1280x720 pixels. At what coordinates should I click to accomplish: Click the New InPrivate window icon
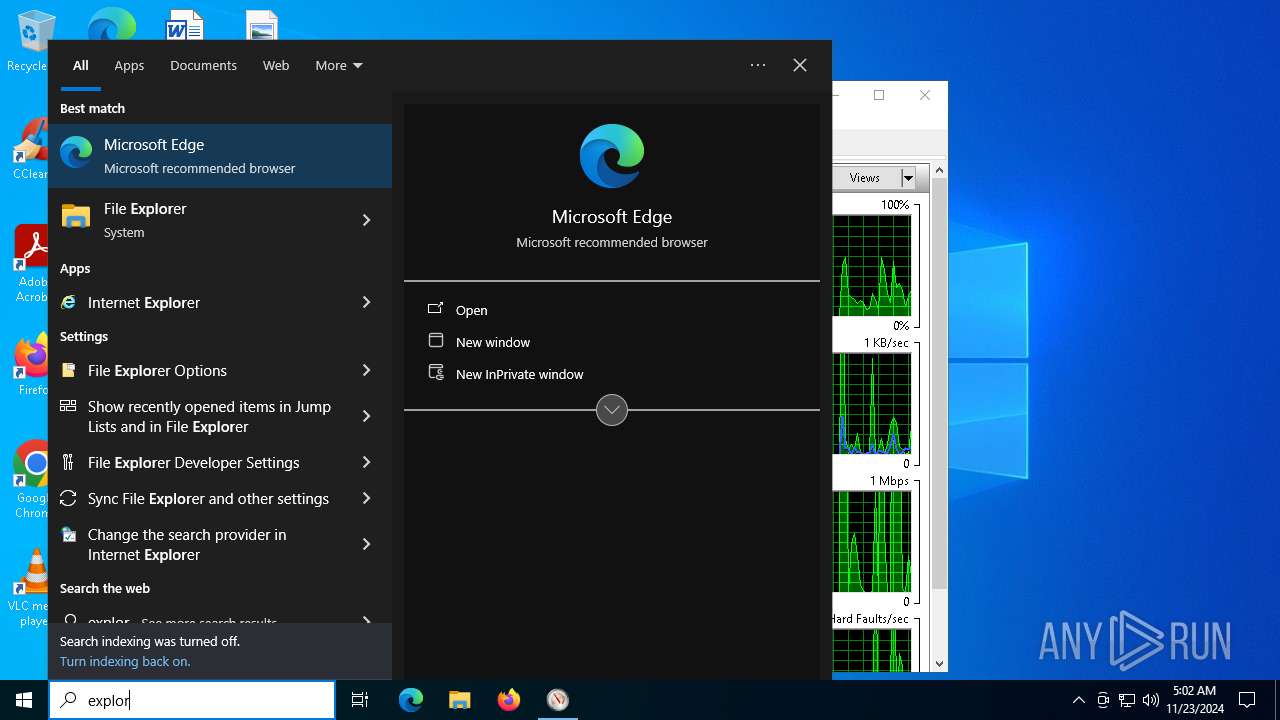[436, 373]
